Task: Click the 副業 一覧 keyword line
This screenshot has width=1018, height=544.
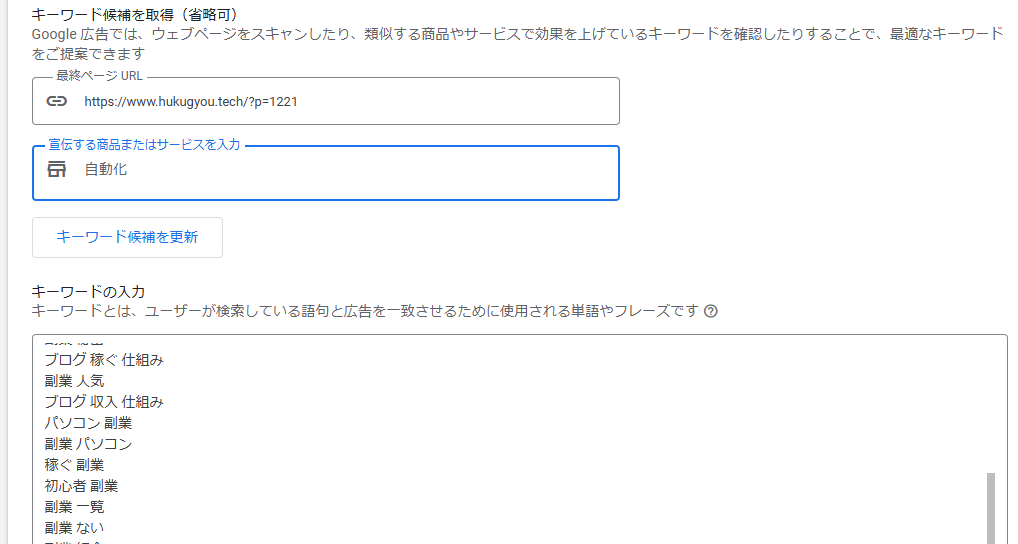Action: (74, 507)
